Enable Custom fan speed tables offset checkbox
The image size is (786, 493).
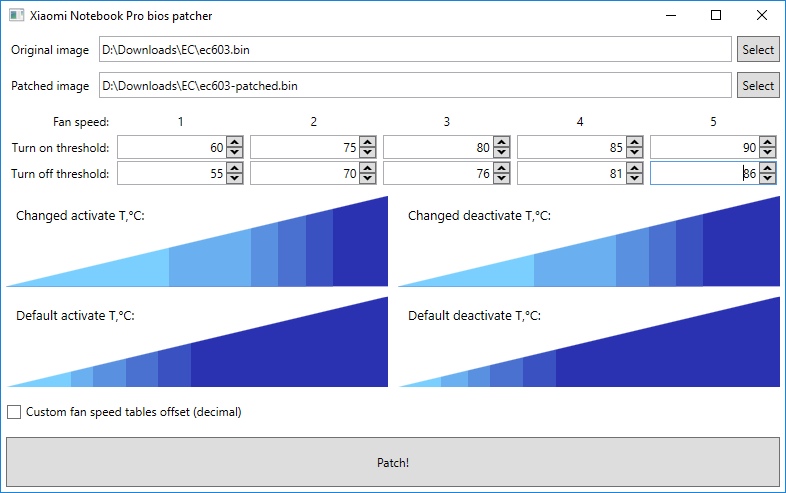[14, 412]
